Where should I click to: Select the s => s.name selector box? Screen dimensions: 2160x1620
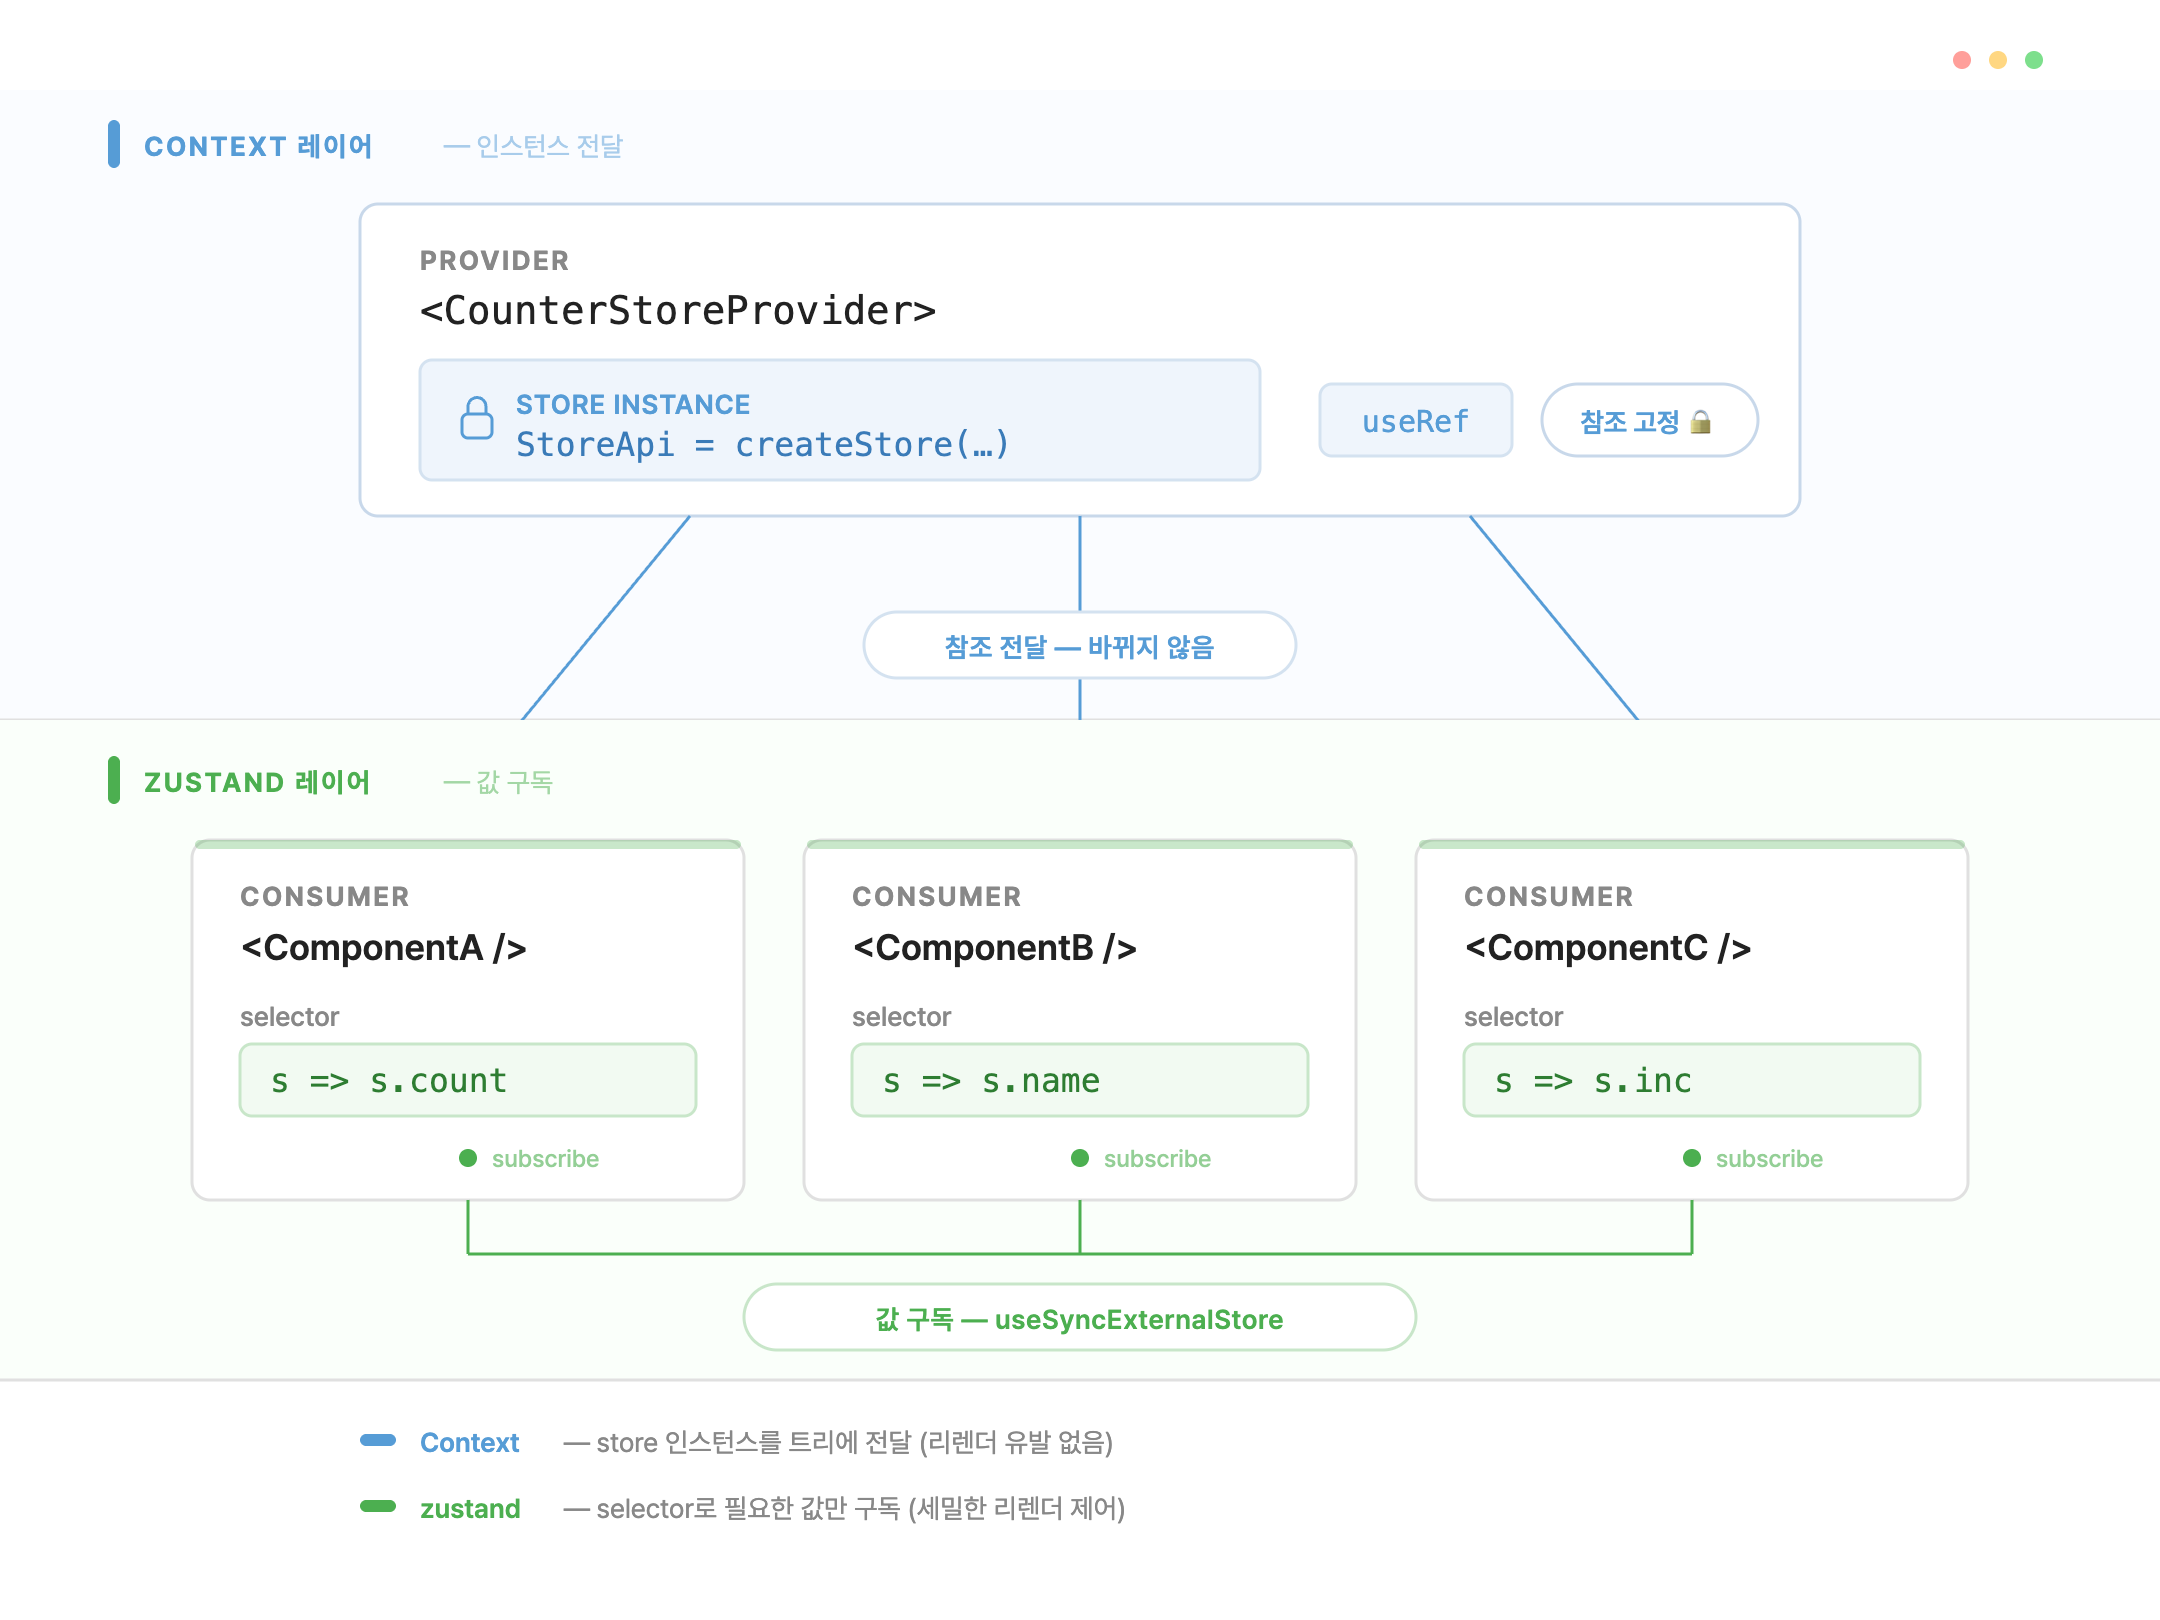coord(1080,1080)
